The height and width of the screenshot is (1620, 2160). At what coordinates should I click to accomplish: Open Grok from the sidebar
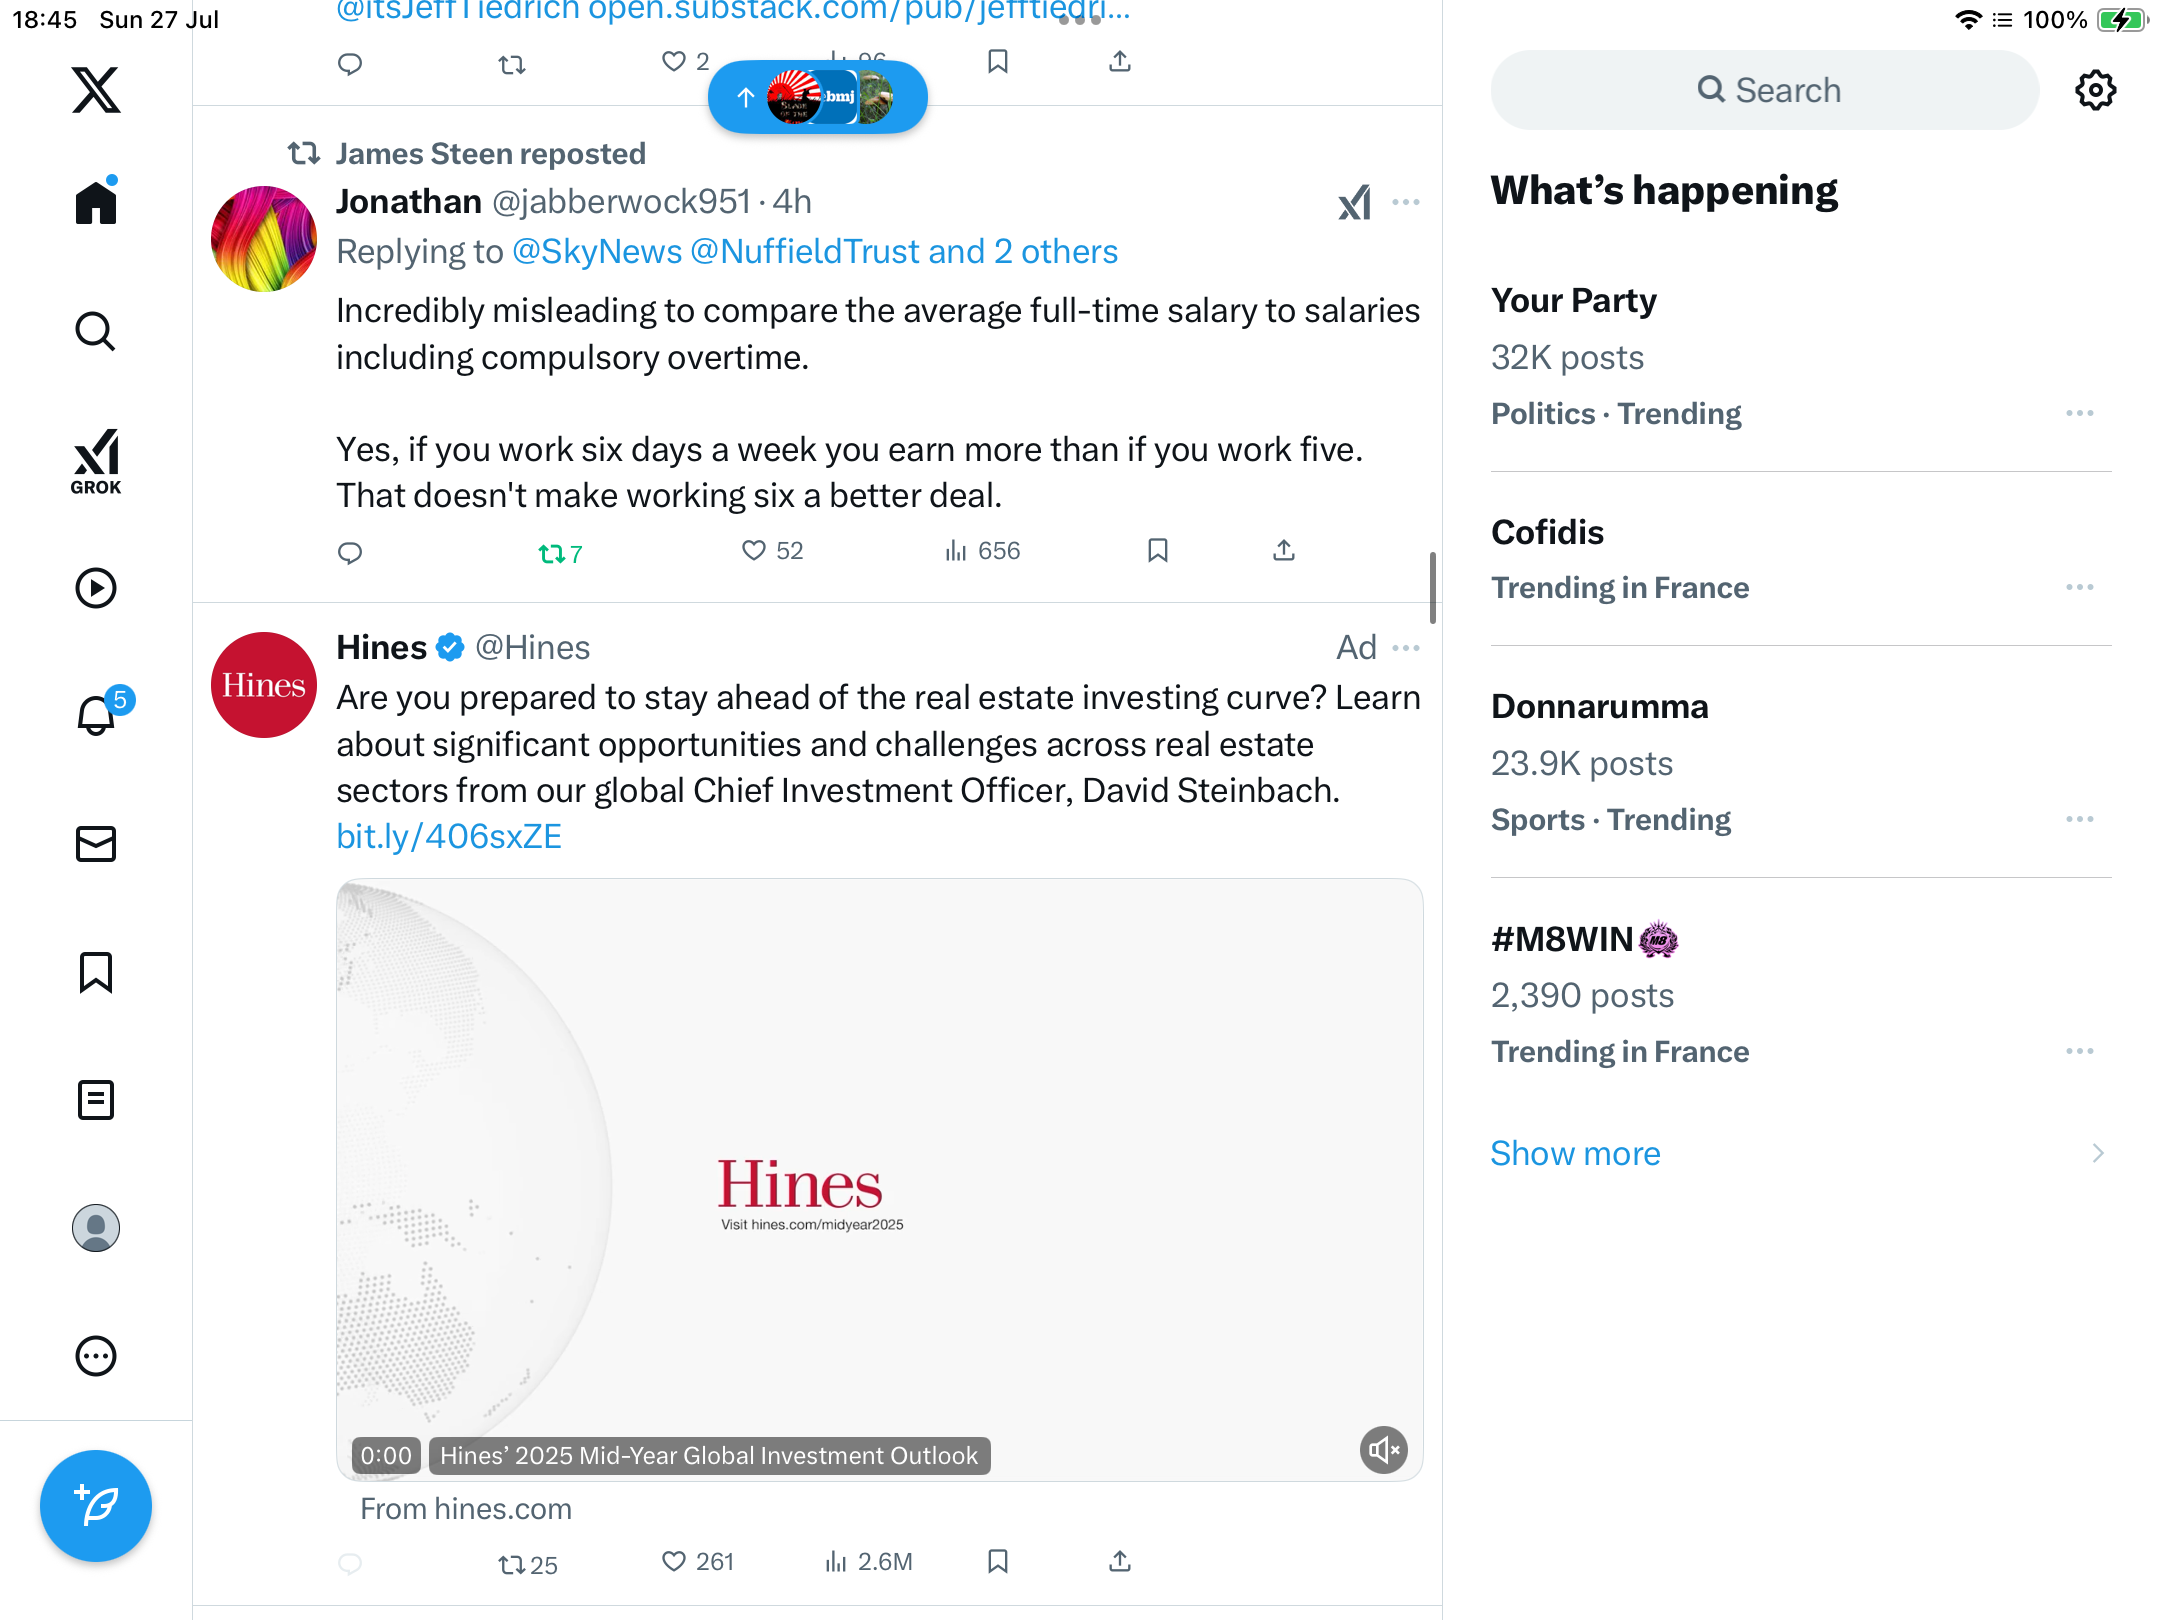(96, 461)
